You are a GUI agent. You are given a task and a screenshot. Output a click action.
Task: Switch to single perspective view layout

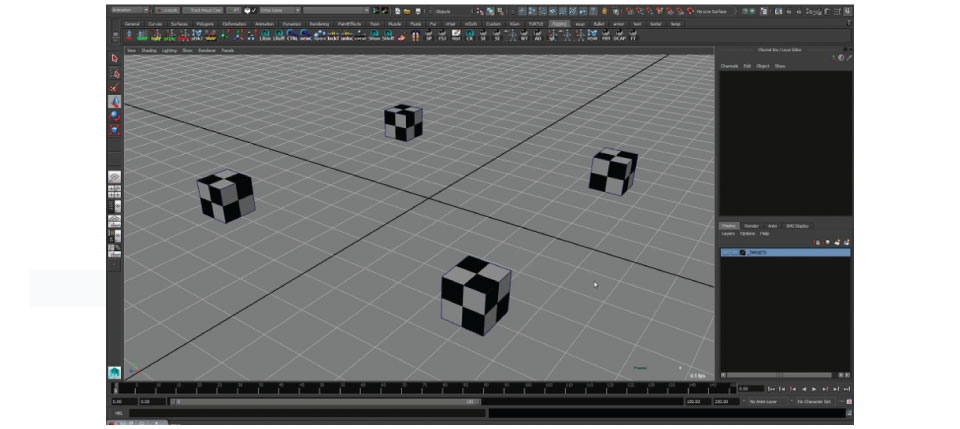(x=114, y=177)
